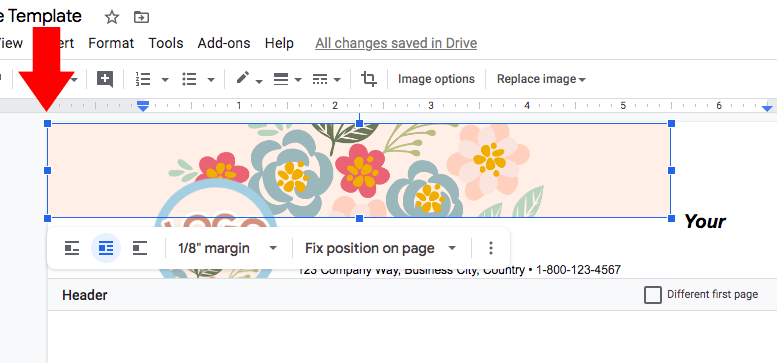Open border color dropdown arrow
Viewport: 777px width, 363px height.
click(259, 81)
